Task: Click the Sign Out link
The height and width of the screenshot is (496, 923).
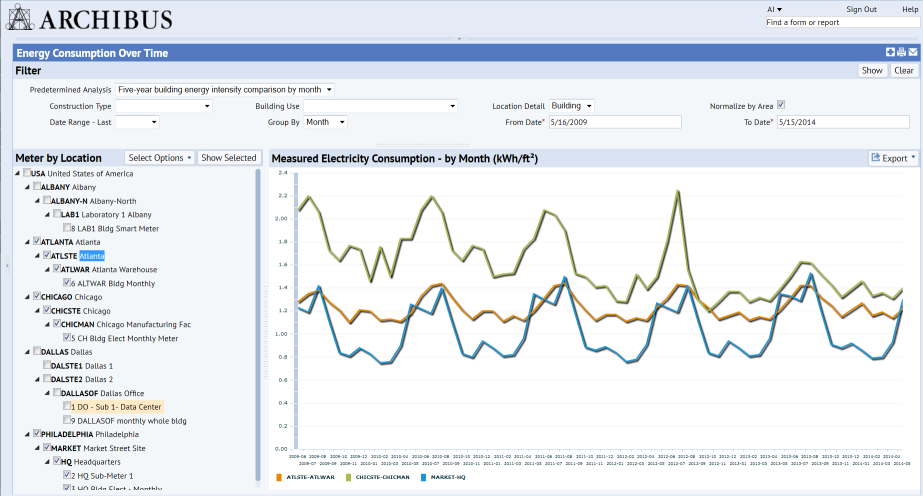Action: coord(861,9)
